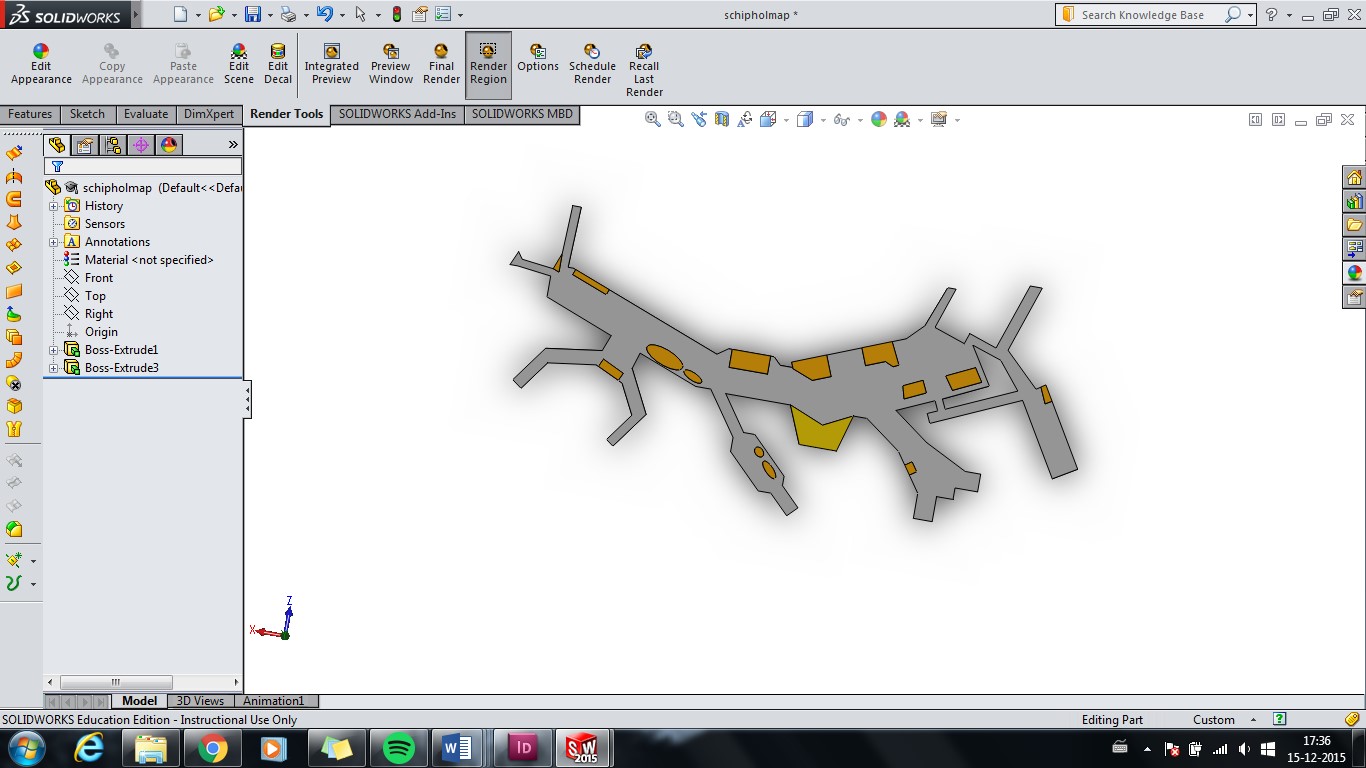The height and width of the screenshot is (768, 1366).
Task: Expand the manager pane tabs chevron
Action: (x=233, y=145)
